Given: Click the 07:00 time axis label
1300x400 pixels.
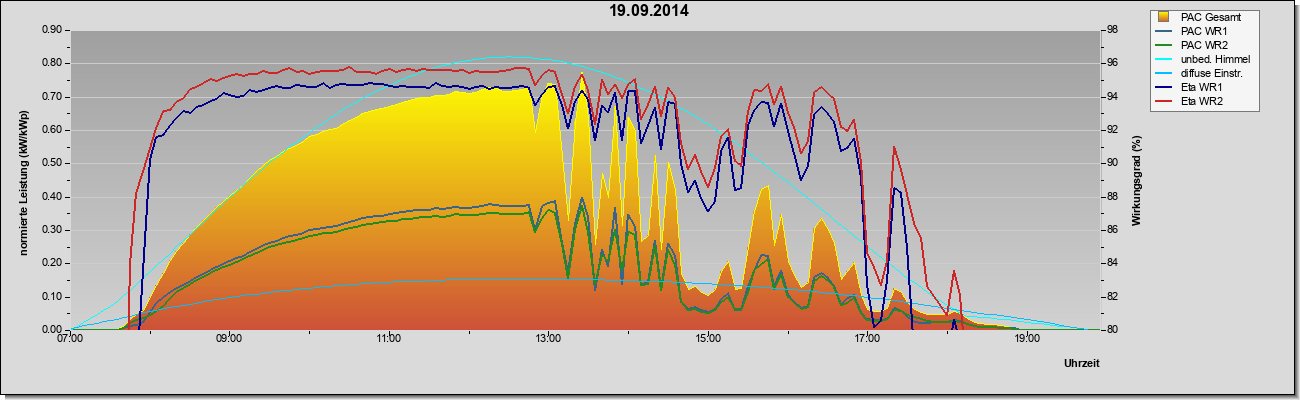Looking at the screenshot, I should pos(70,339).
